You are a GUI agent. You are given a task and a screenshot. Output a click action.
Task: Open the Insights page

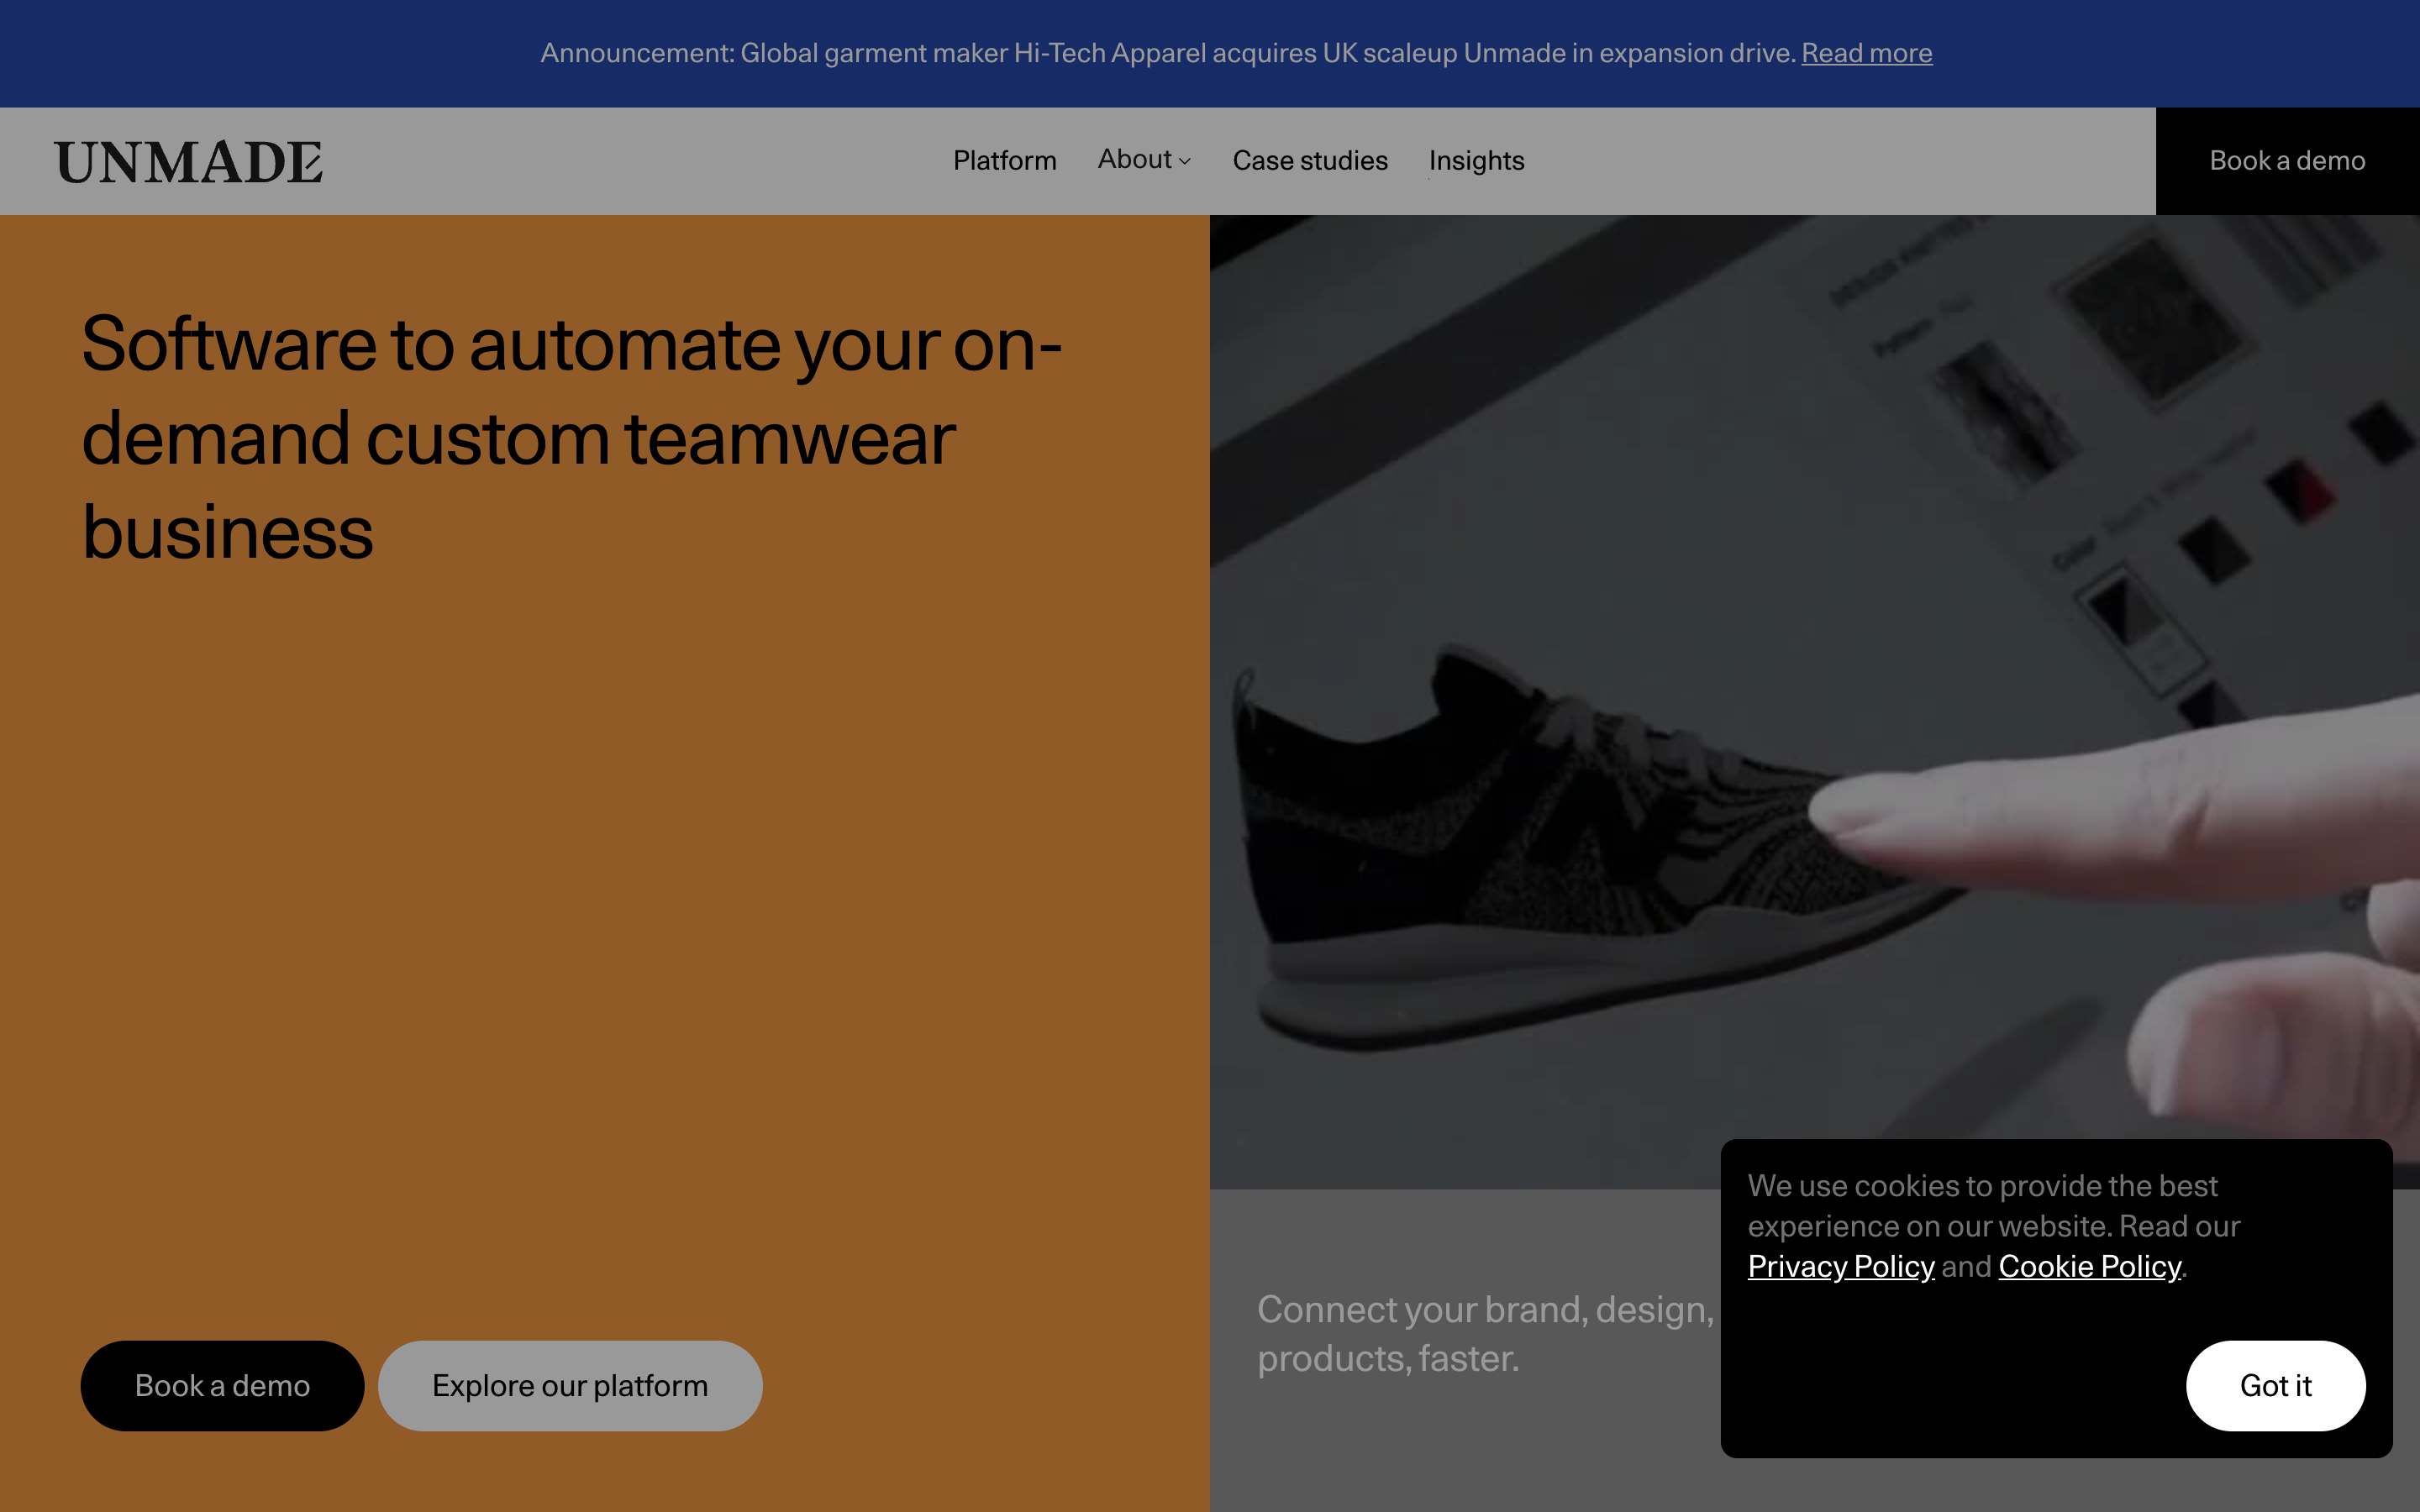point(1476,160)
